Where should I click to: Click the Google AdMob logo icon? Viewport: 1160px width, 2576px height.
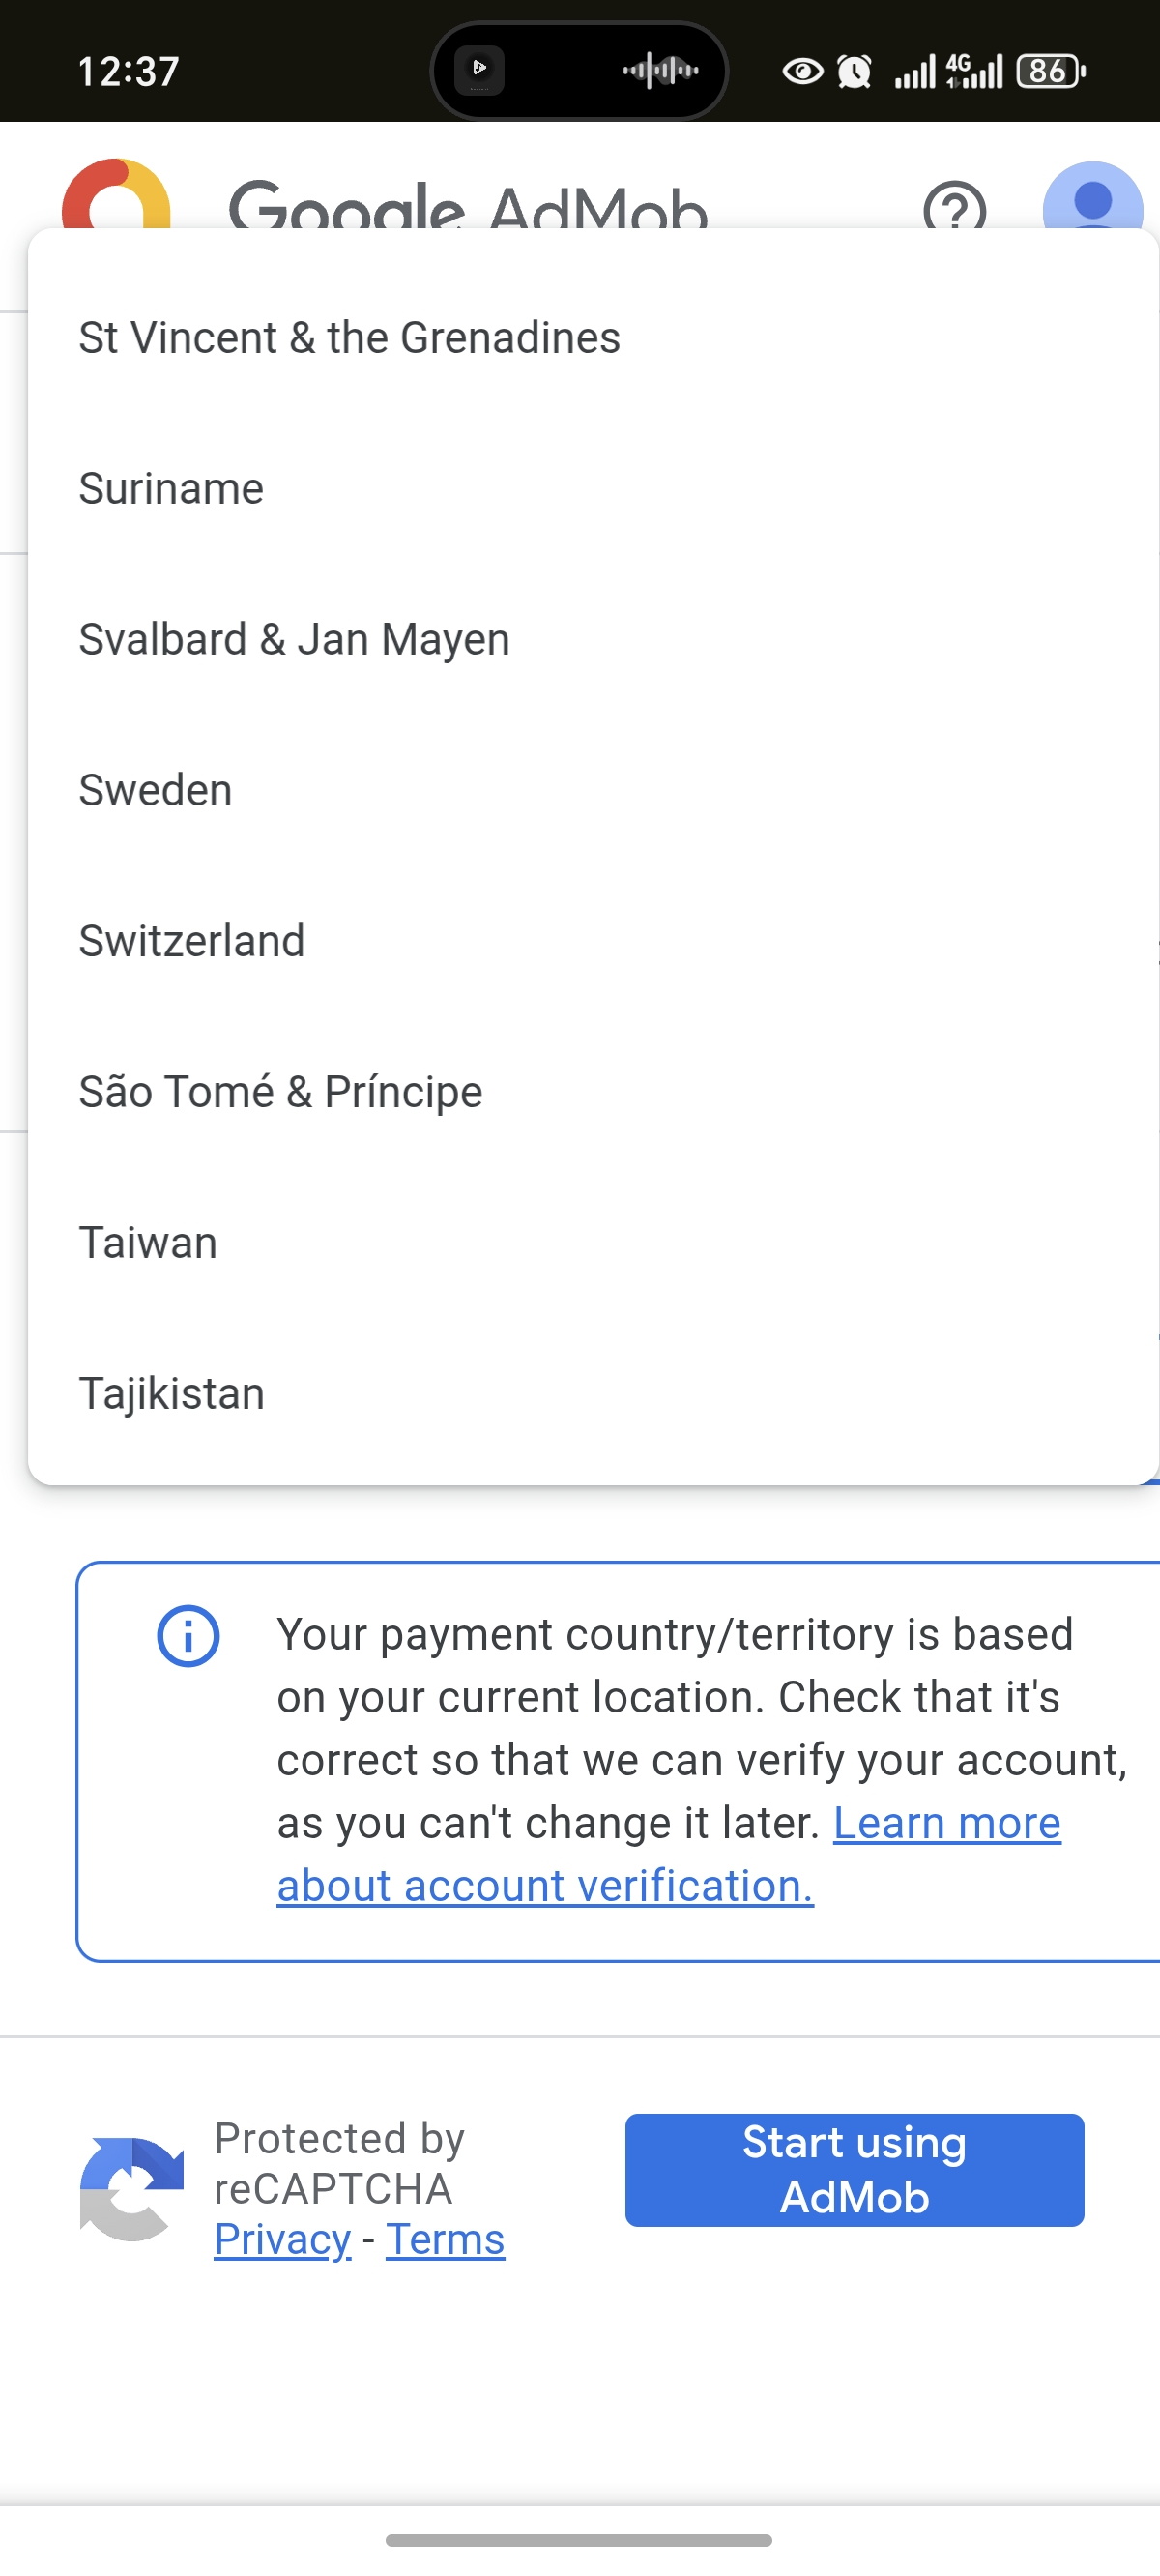pos(116,195)
